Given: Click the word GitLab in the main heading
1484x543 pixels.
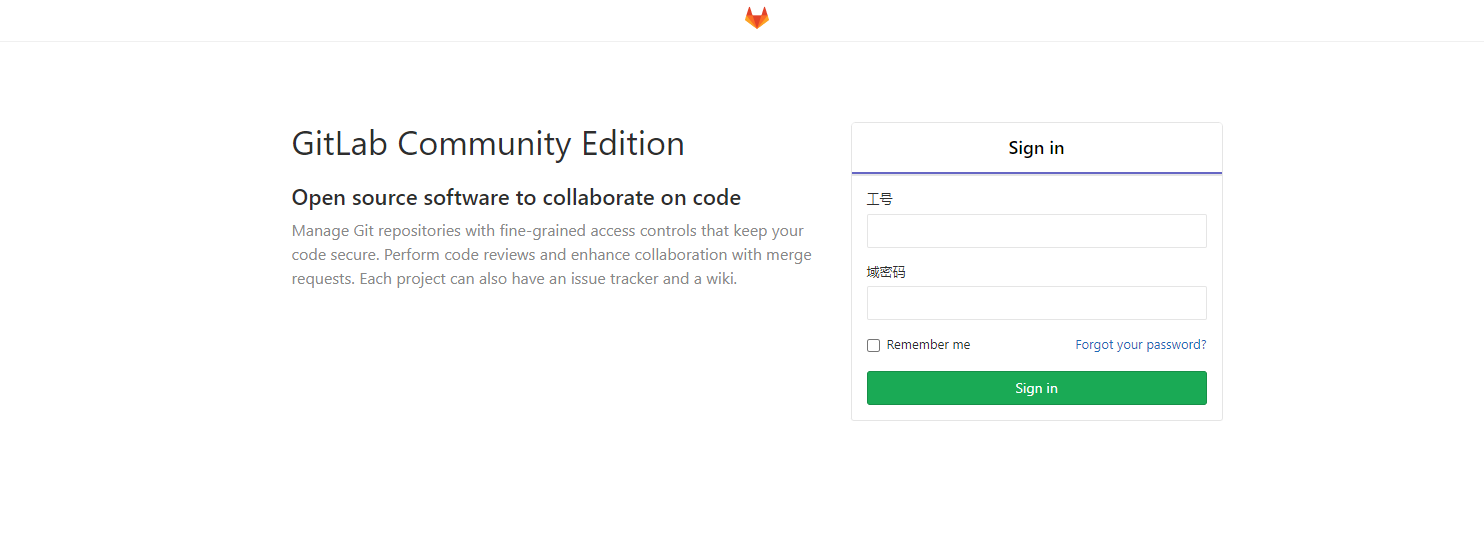Looking at the screenshot, I should (x=340, y=144).
